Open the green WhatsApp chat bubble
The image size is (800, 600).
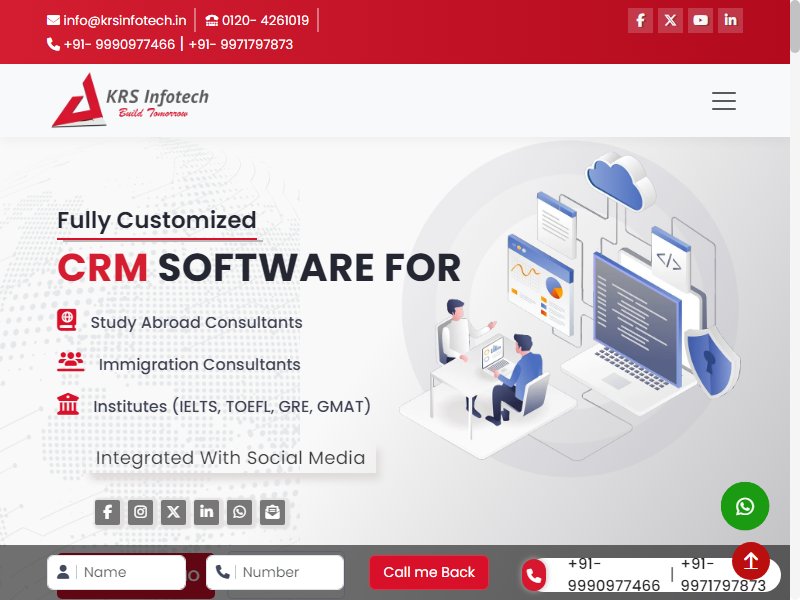click(745, 506)
